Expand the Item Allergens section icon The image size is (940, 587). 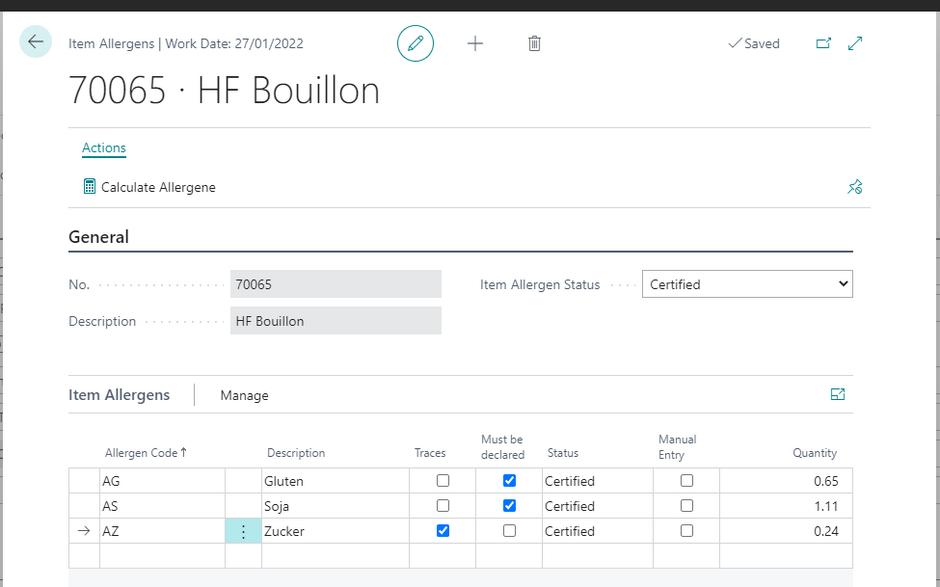[838, 395]
